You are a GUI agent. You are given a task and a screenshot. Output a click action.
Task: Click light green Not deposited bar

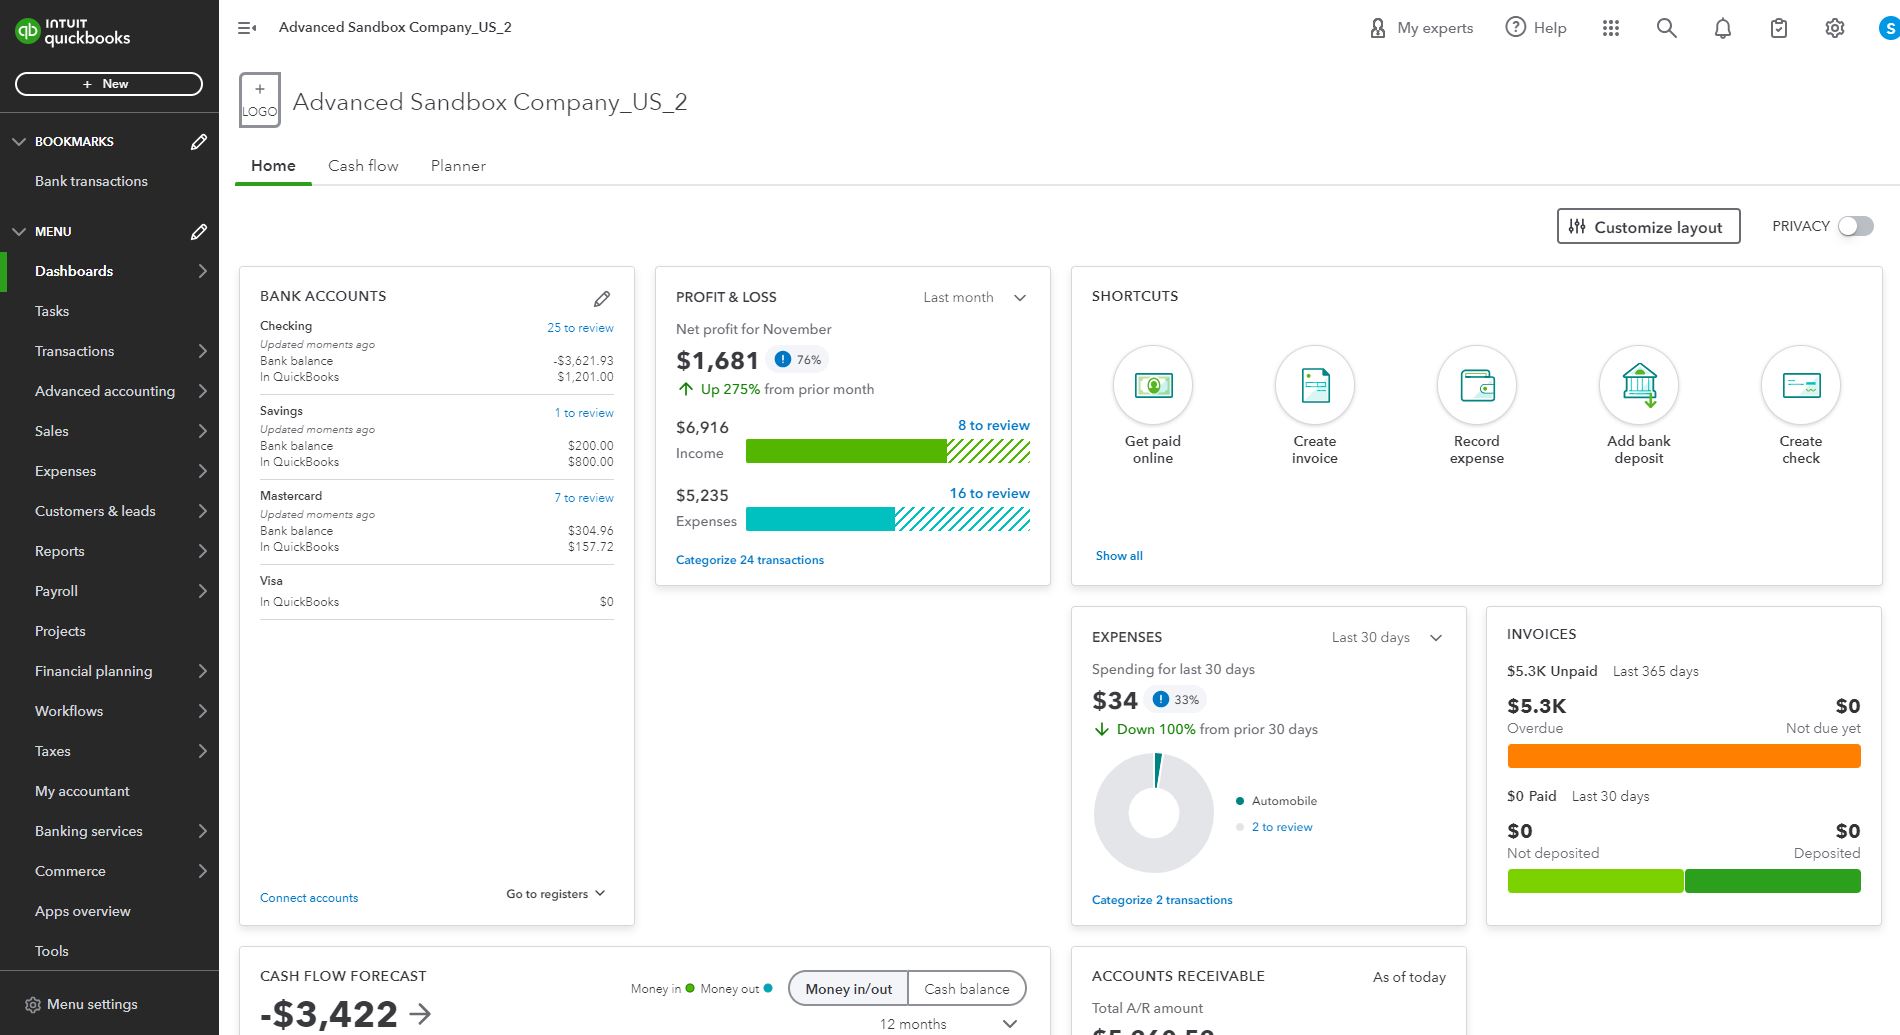click(x=1595, y=881)
